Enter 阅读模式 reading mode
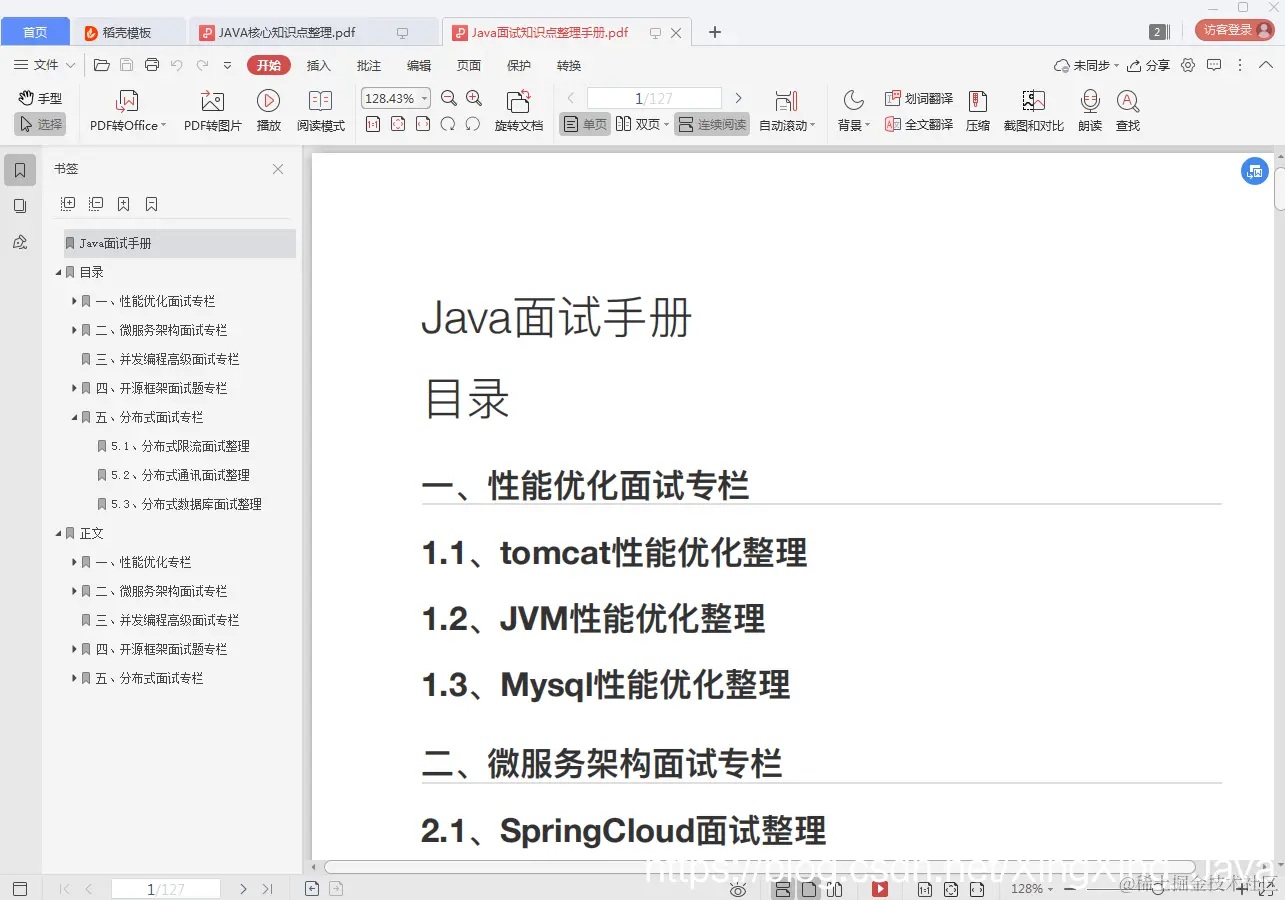The height and width of the screenshot is (900, 1285). click(321, 110)
